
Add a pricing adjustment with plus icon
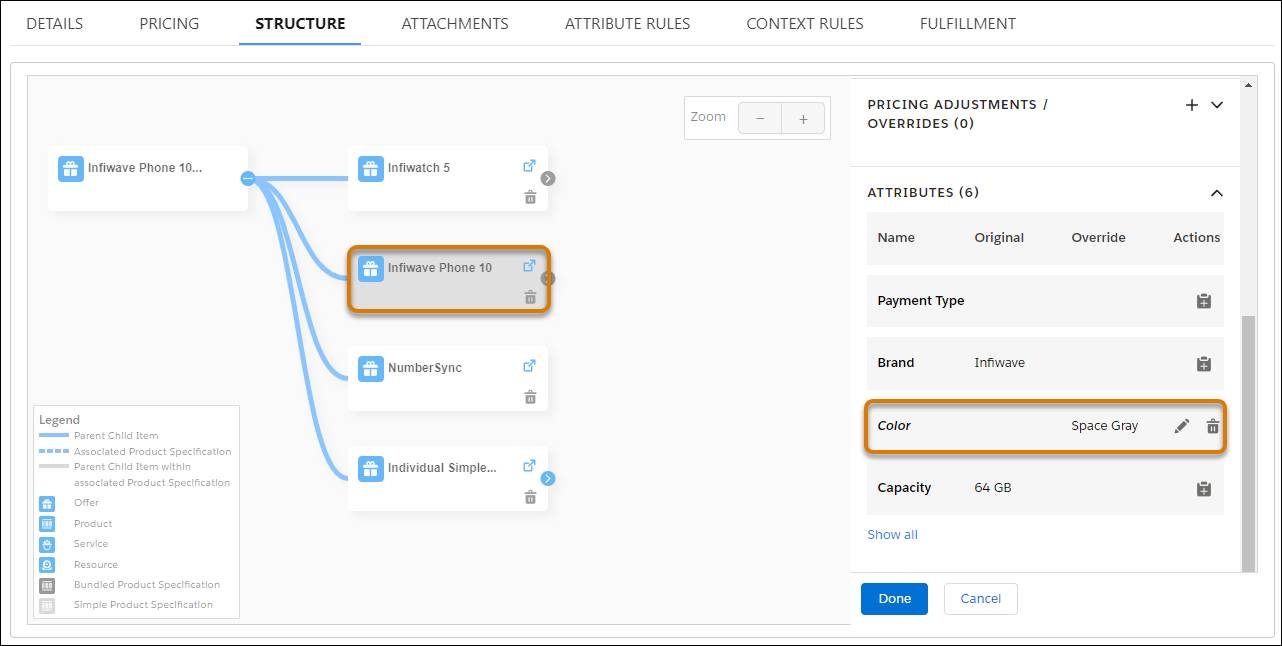(x=1191, y=105)
